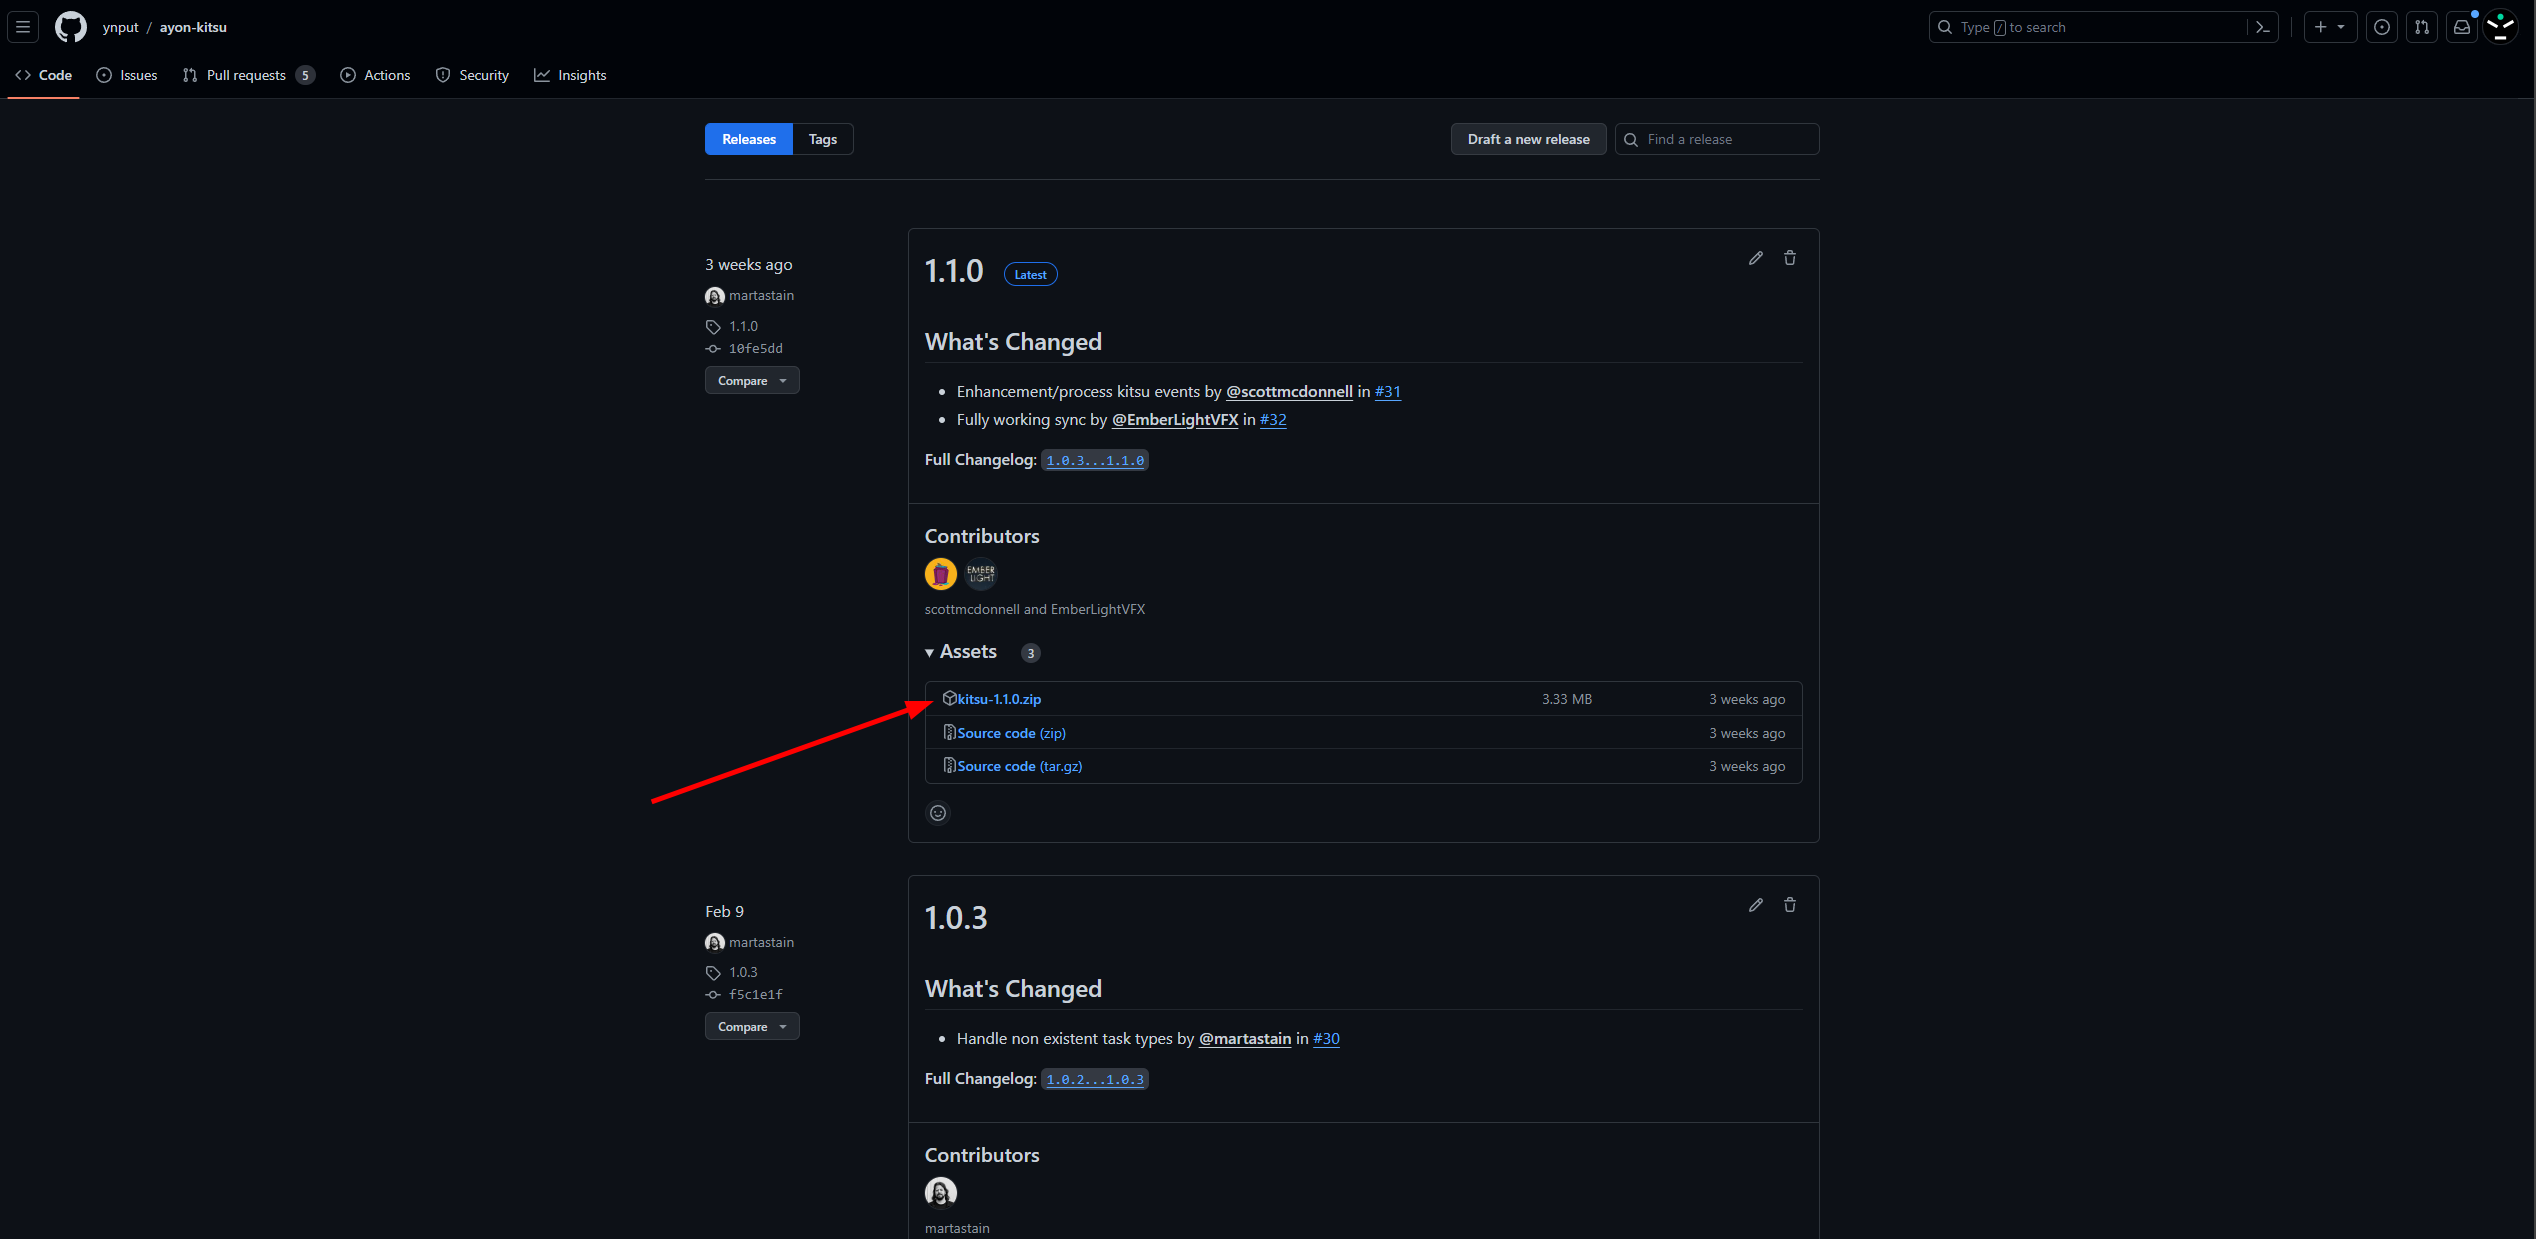Select the Releases tab
The height and width of the screenshot is (1239, 2536).
tap(747, 137)
